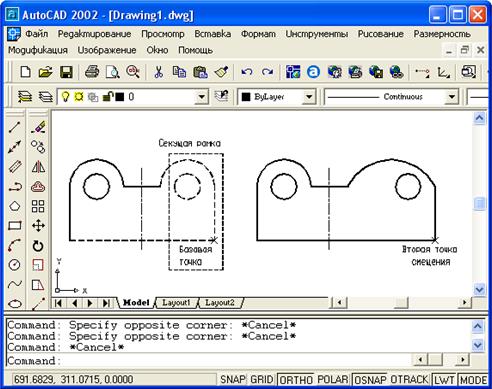Screen dimensions: 492x389
Task: Open a file with the Open folder icon
Action: 46,72
